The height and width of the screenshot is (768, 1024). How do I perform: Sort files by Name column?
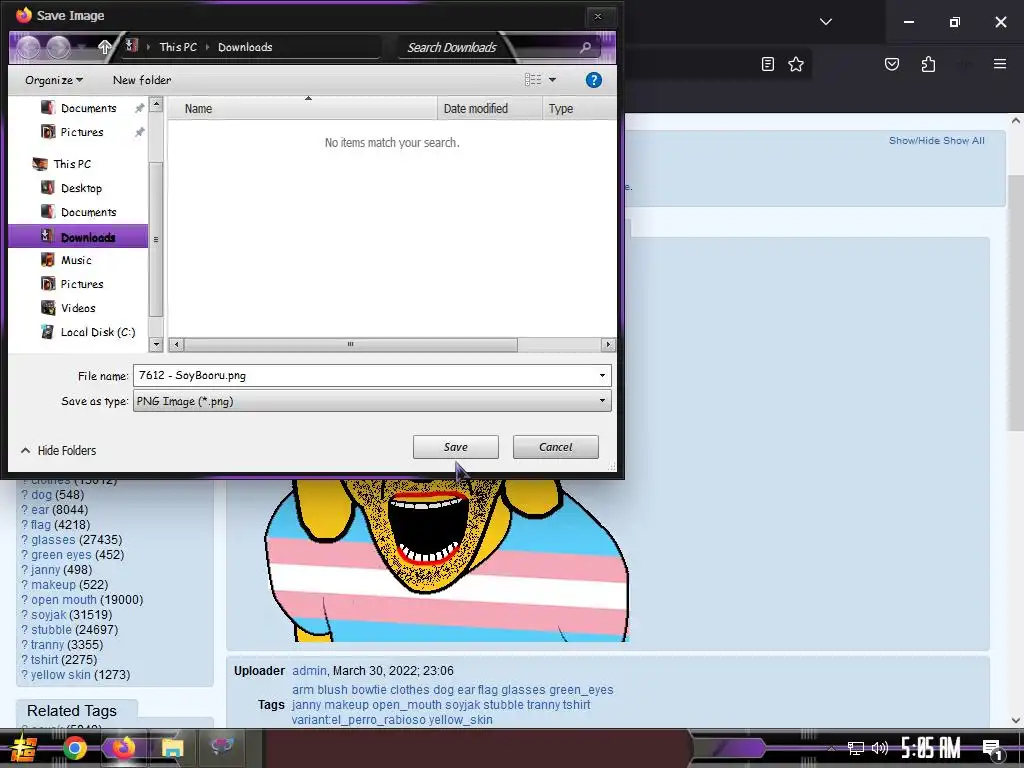coord(302,108)
